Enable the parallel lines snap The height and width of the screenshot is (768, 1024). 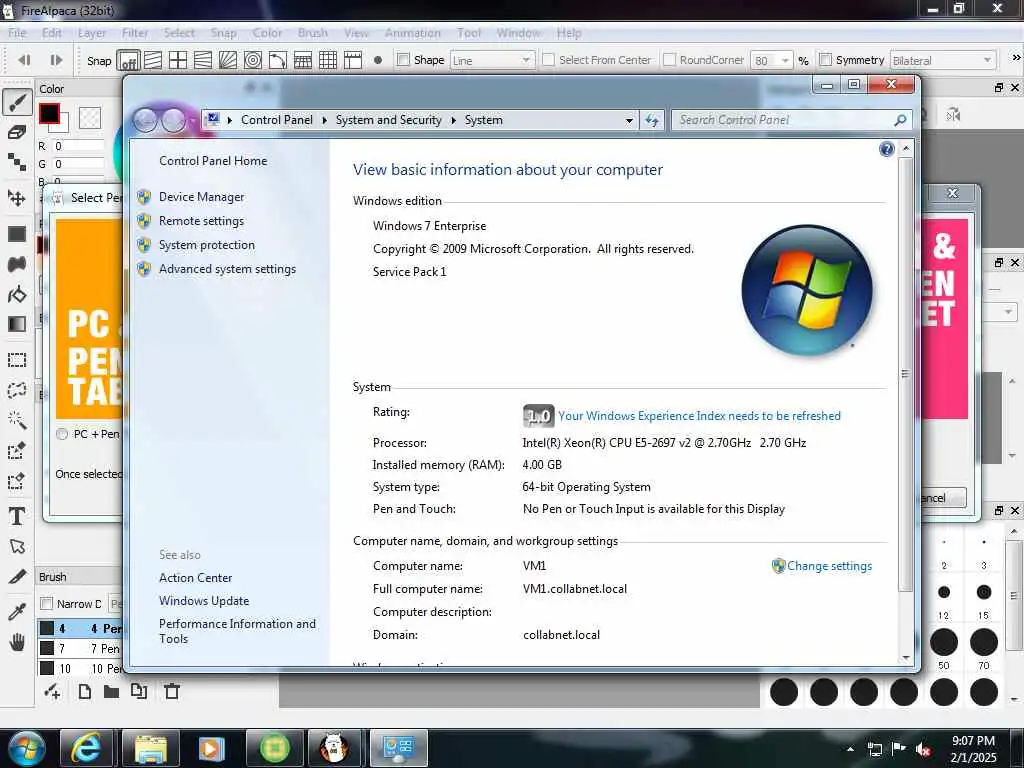click(153, 60)
